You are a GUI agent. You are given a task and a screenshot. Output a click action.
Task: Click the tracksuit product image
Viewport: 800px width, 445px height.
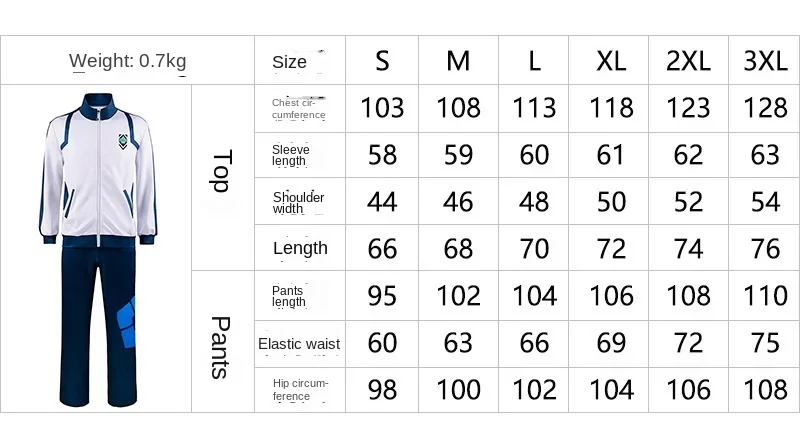tap(98, 250)
